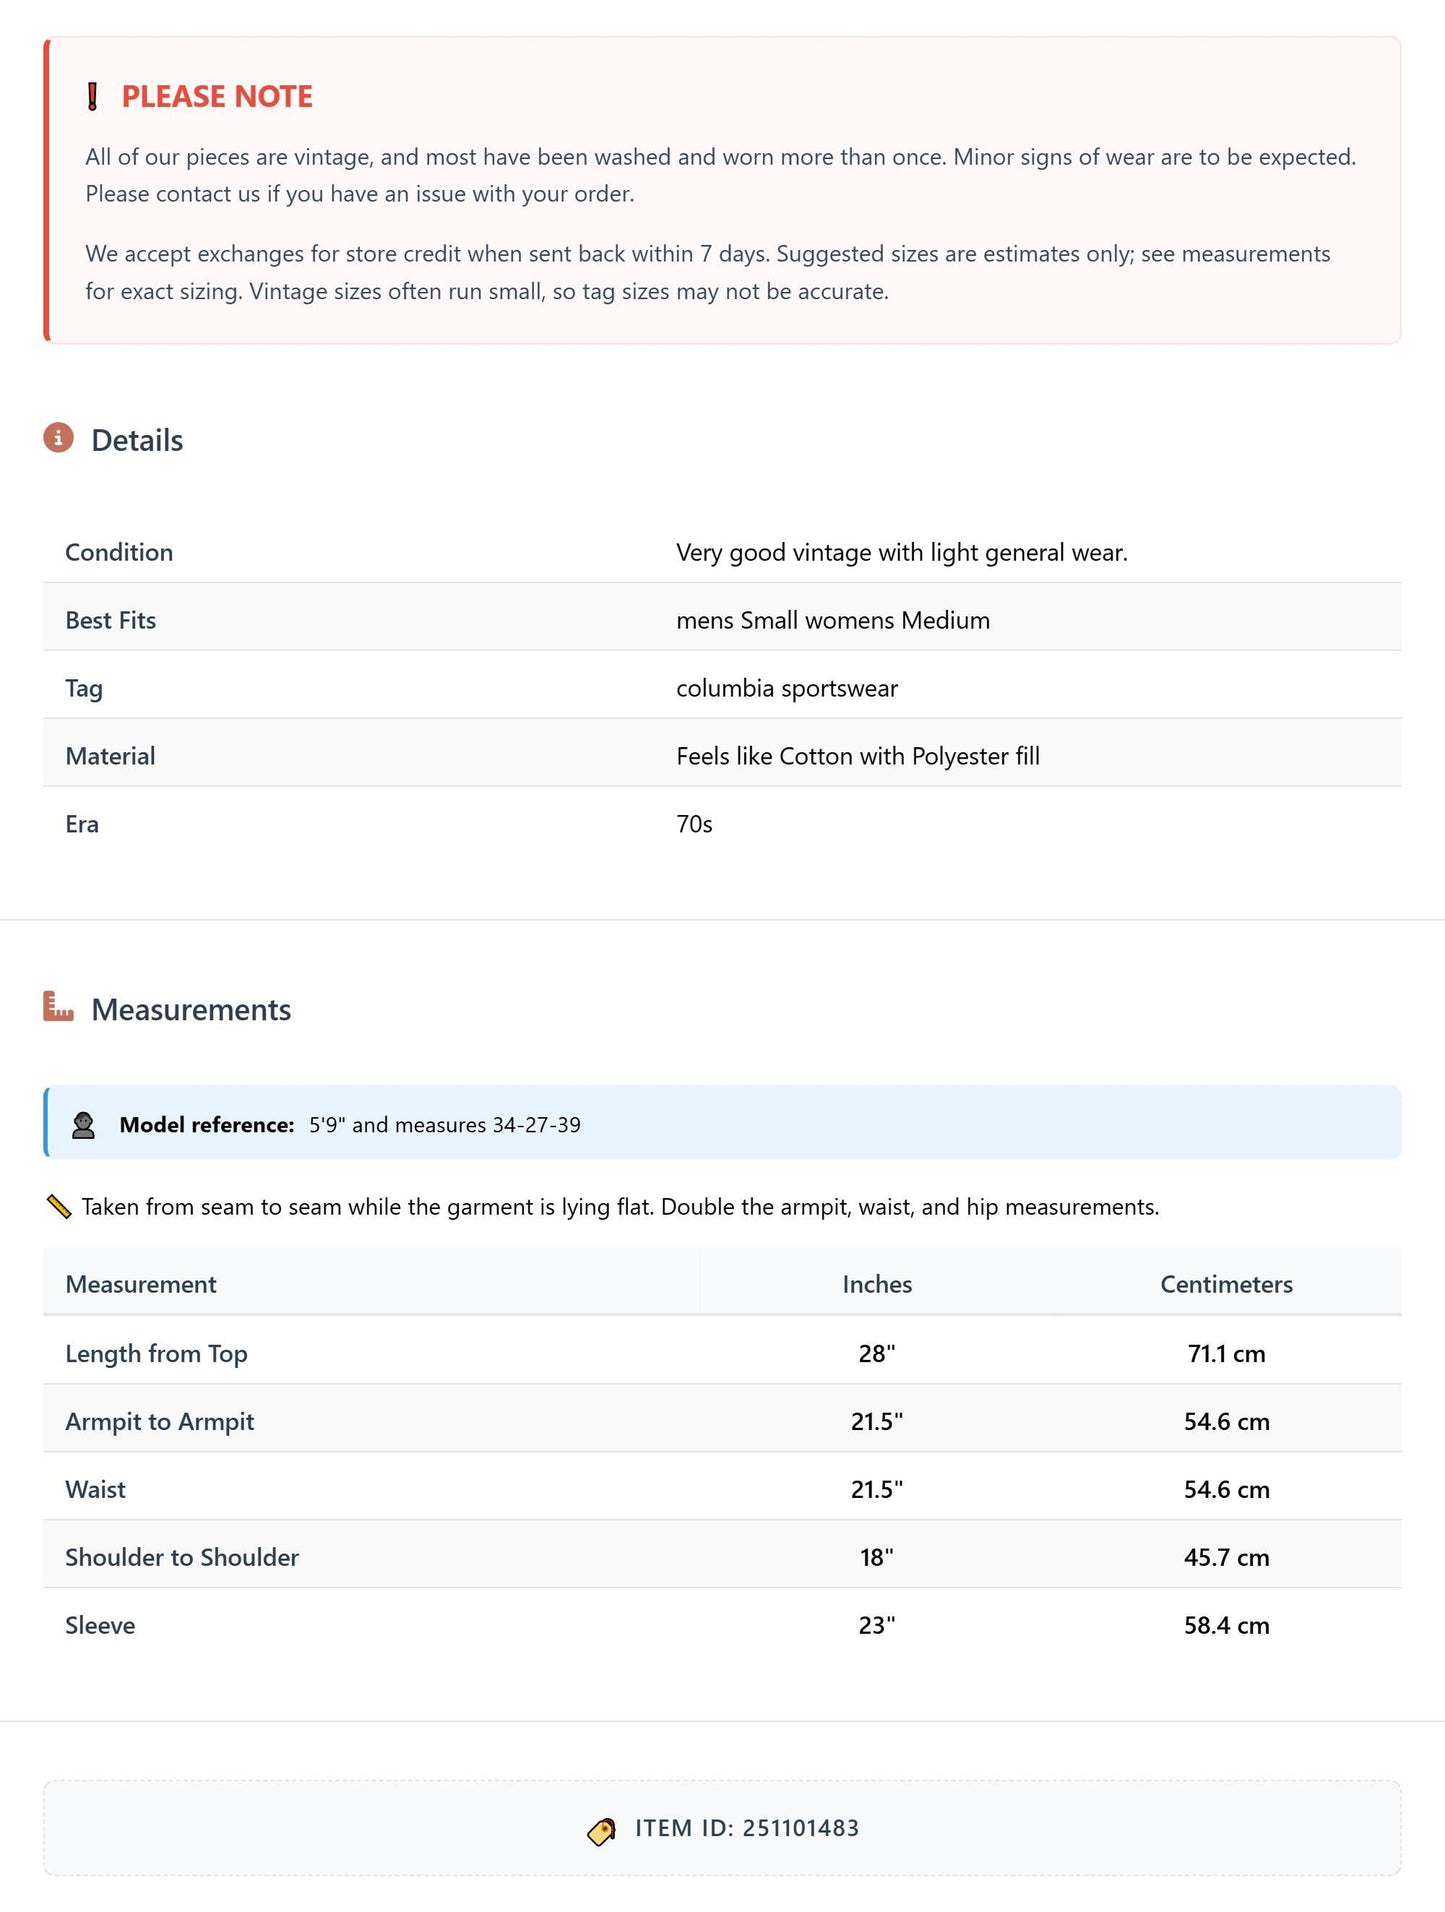Screen dimensions: 1445x1912
Task: Click the Centimeters column header
Action: pyautogui.click(x=1226, y=1284)
